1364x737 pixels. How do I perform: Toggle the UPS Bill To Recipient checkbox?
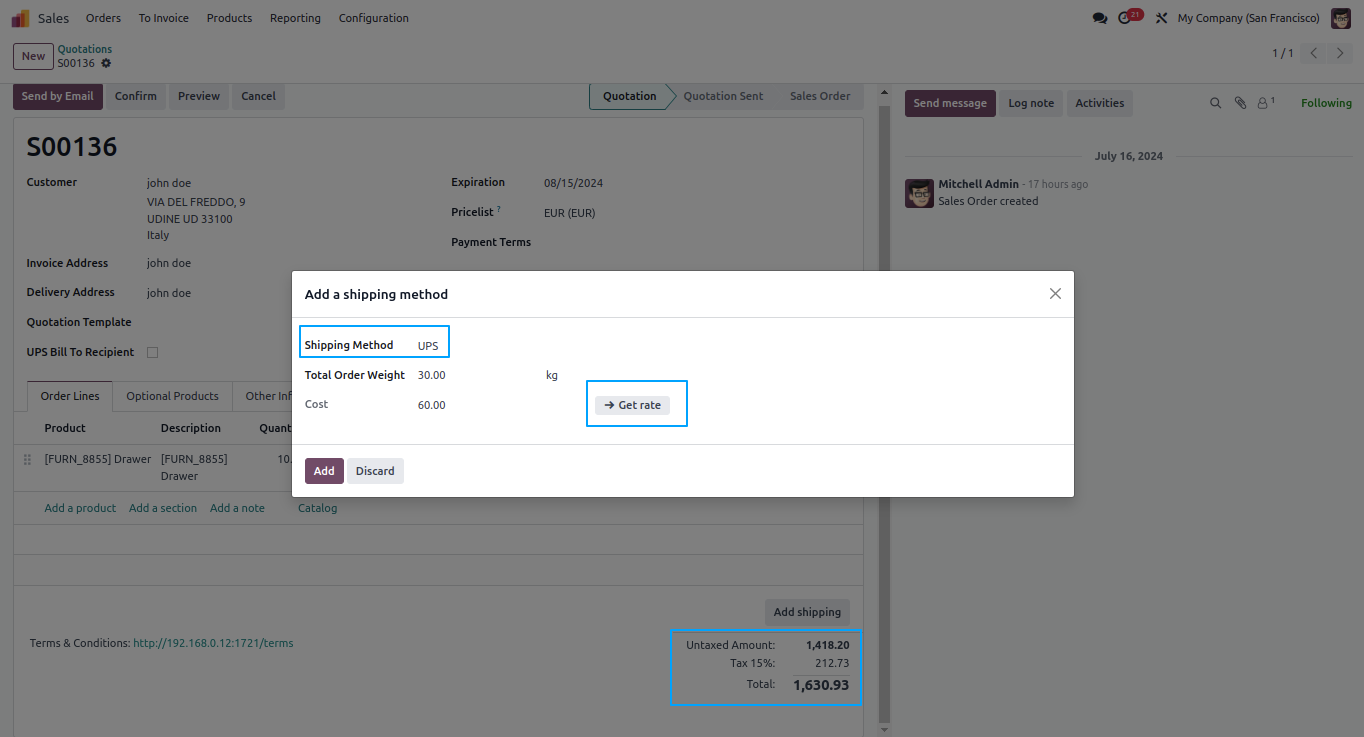152,352
